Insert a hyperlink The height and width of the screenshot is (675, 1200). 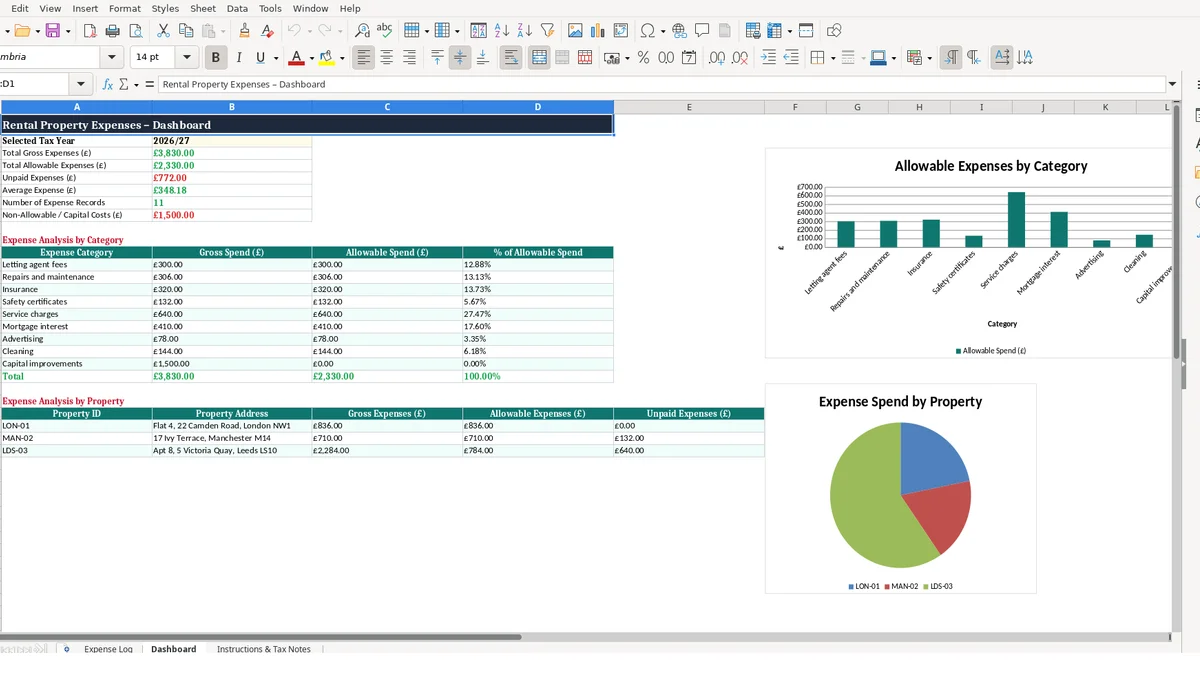pos(680,31)
